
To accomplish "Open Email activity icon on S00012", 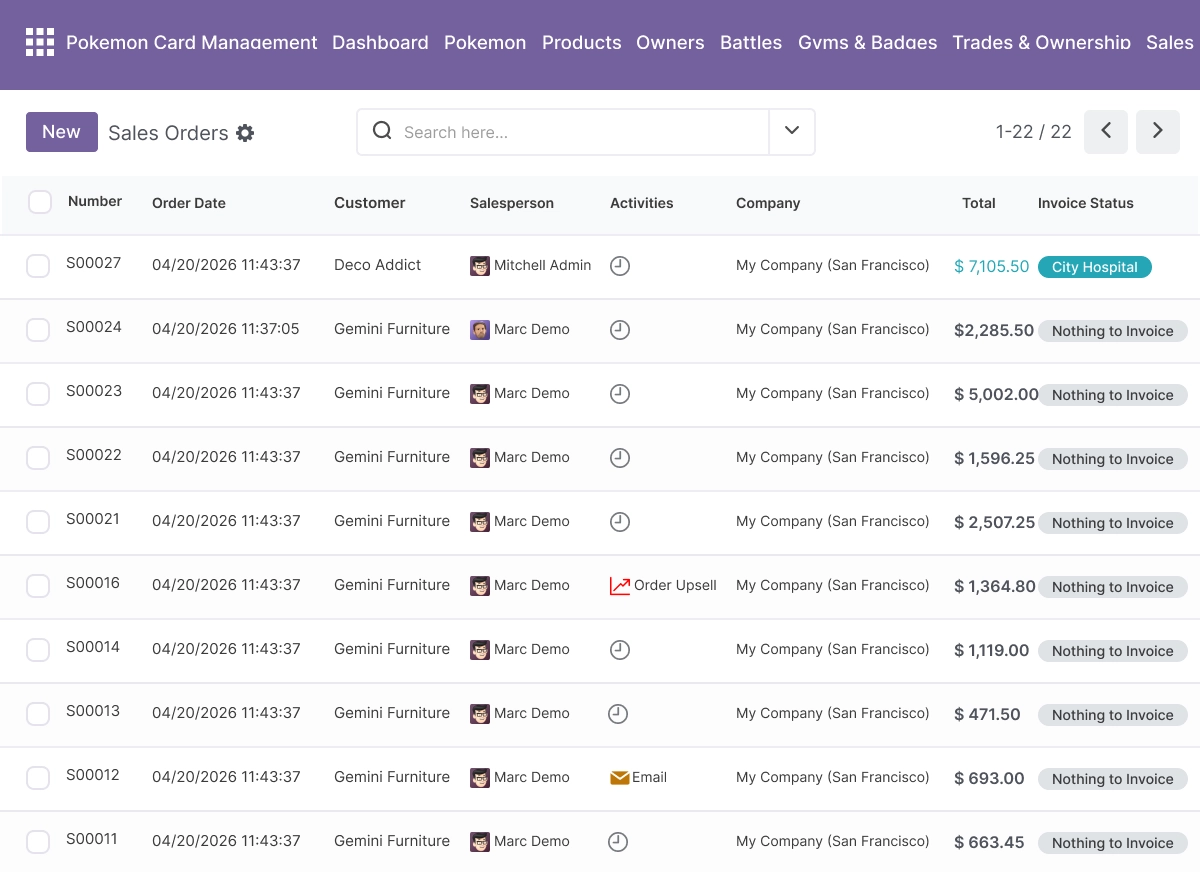I will 620,778.
